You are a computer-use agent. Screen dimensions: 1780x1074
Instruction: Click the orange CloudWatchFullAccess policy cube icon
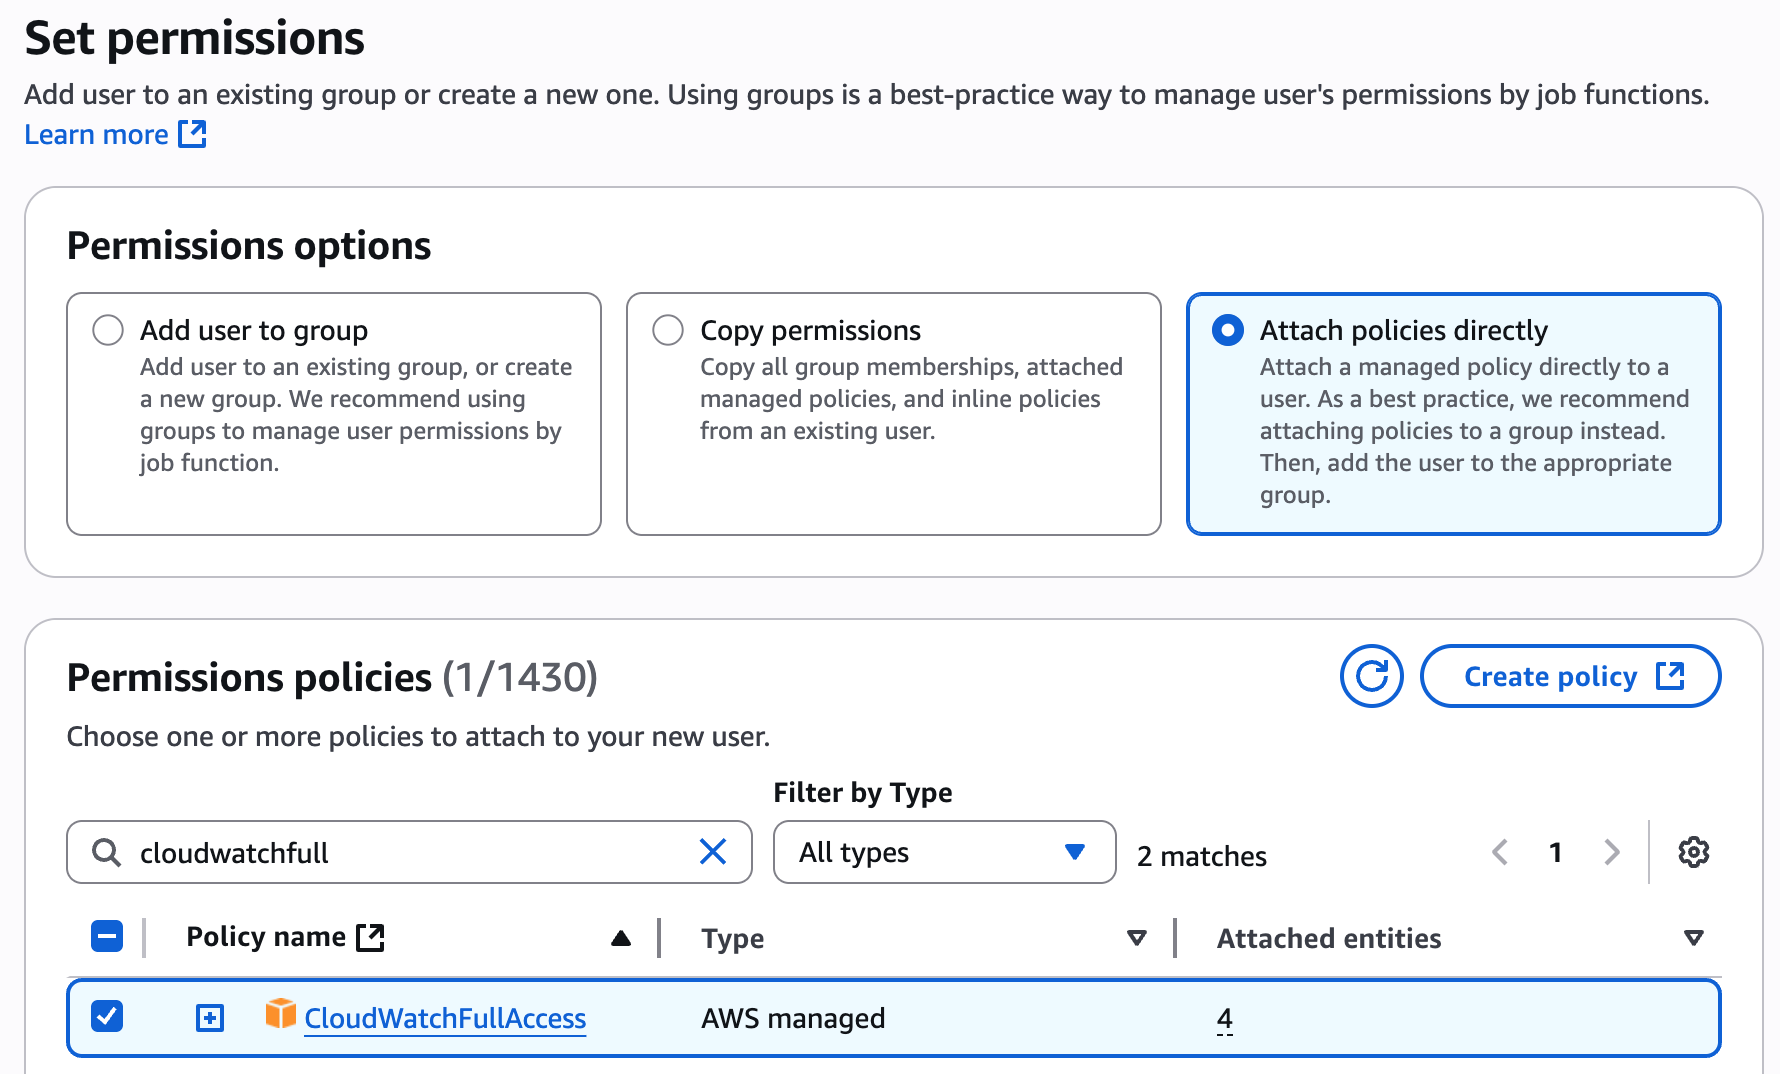[x=280, y=1014]
